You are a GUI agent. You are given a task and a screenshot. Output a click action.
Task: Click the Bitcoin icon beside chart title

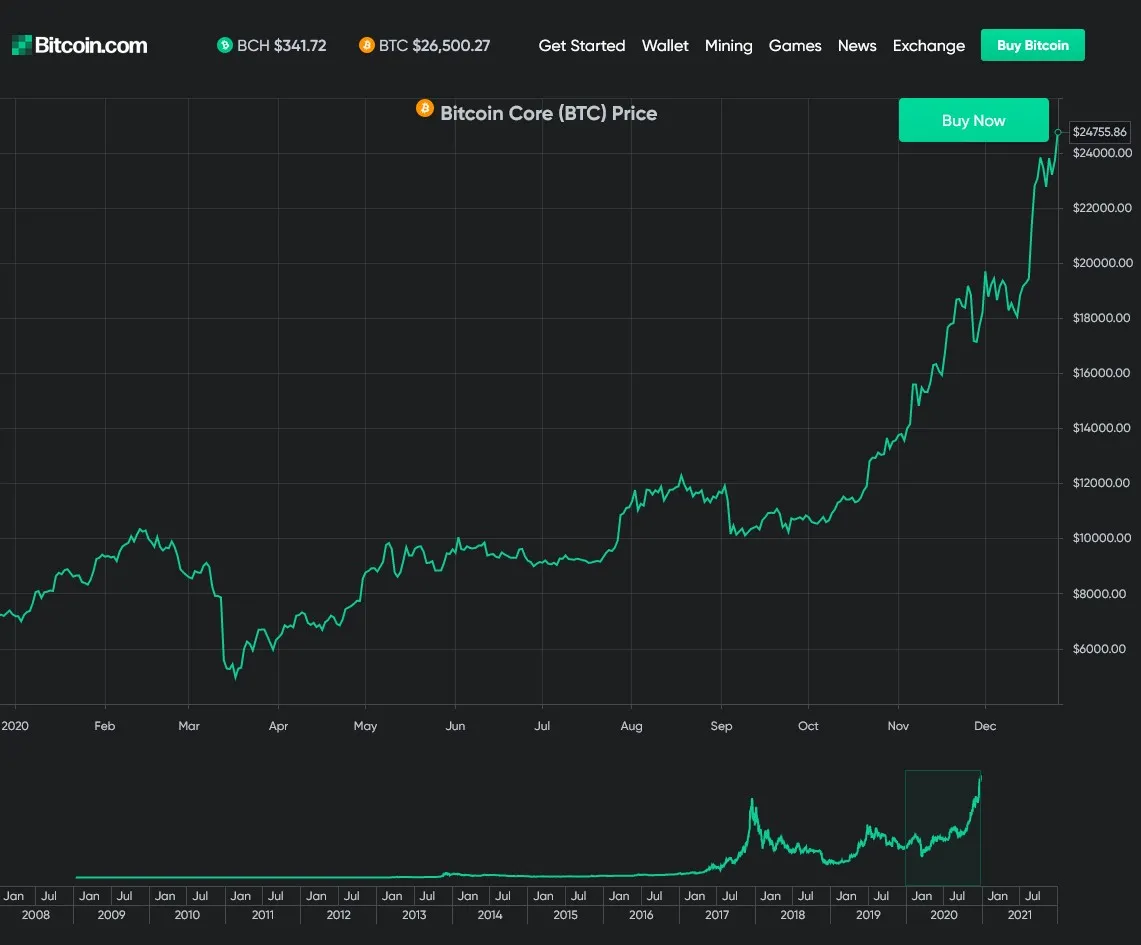(425, 108)
